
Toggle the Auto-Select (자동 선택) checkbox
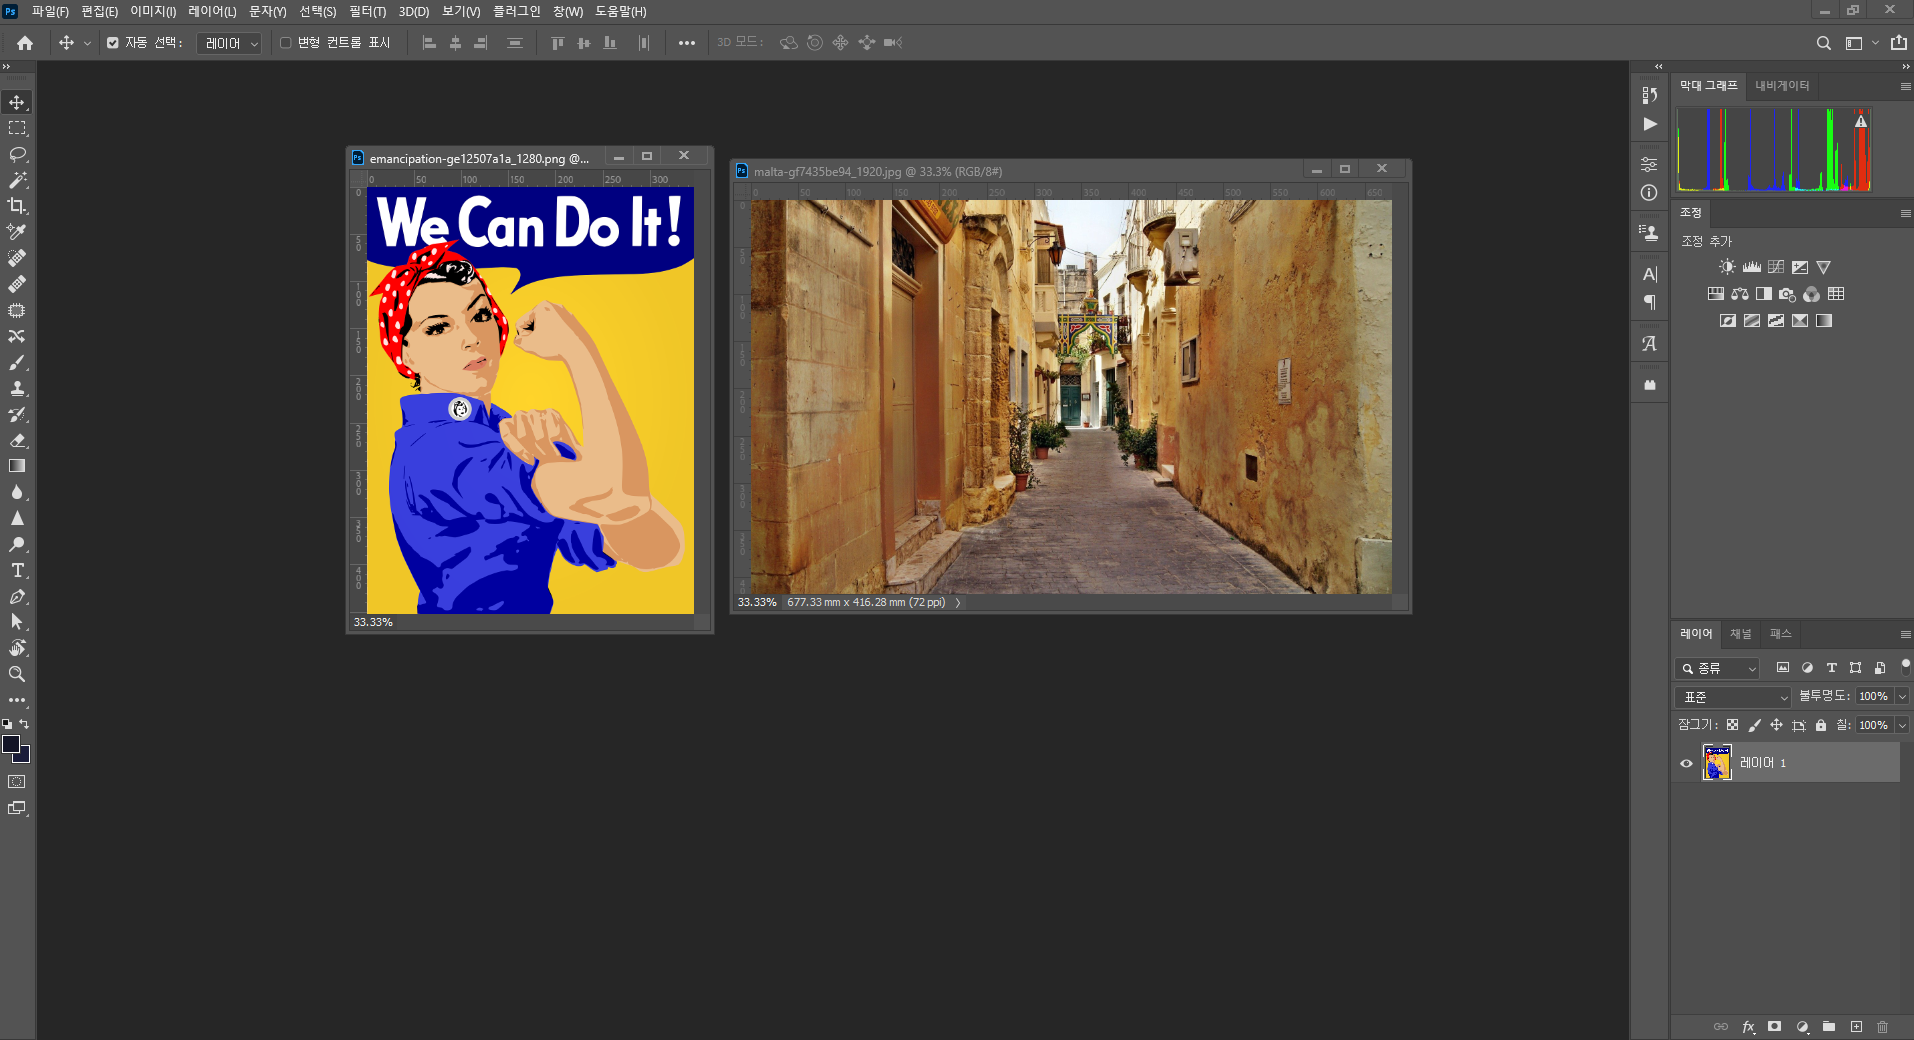pyautogui.click(x=113, y=43)
